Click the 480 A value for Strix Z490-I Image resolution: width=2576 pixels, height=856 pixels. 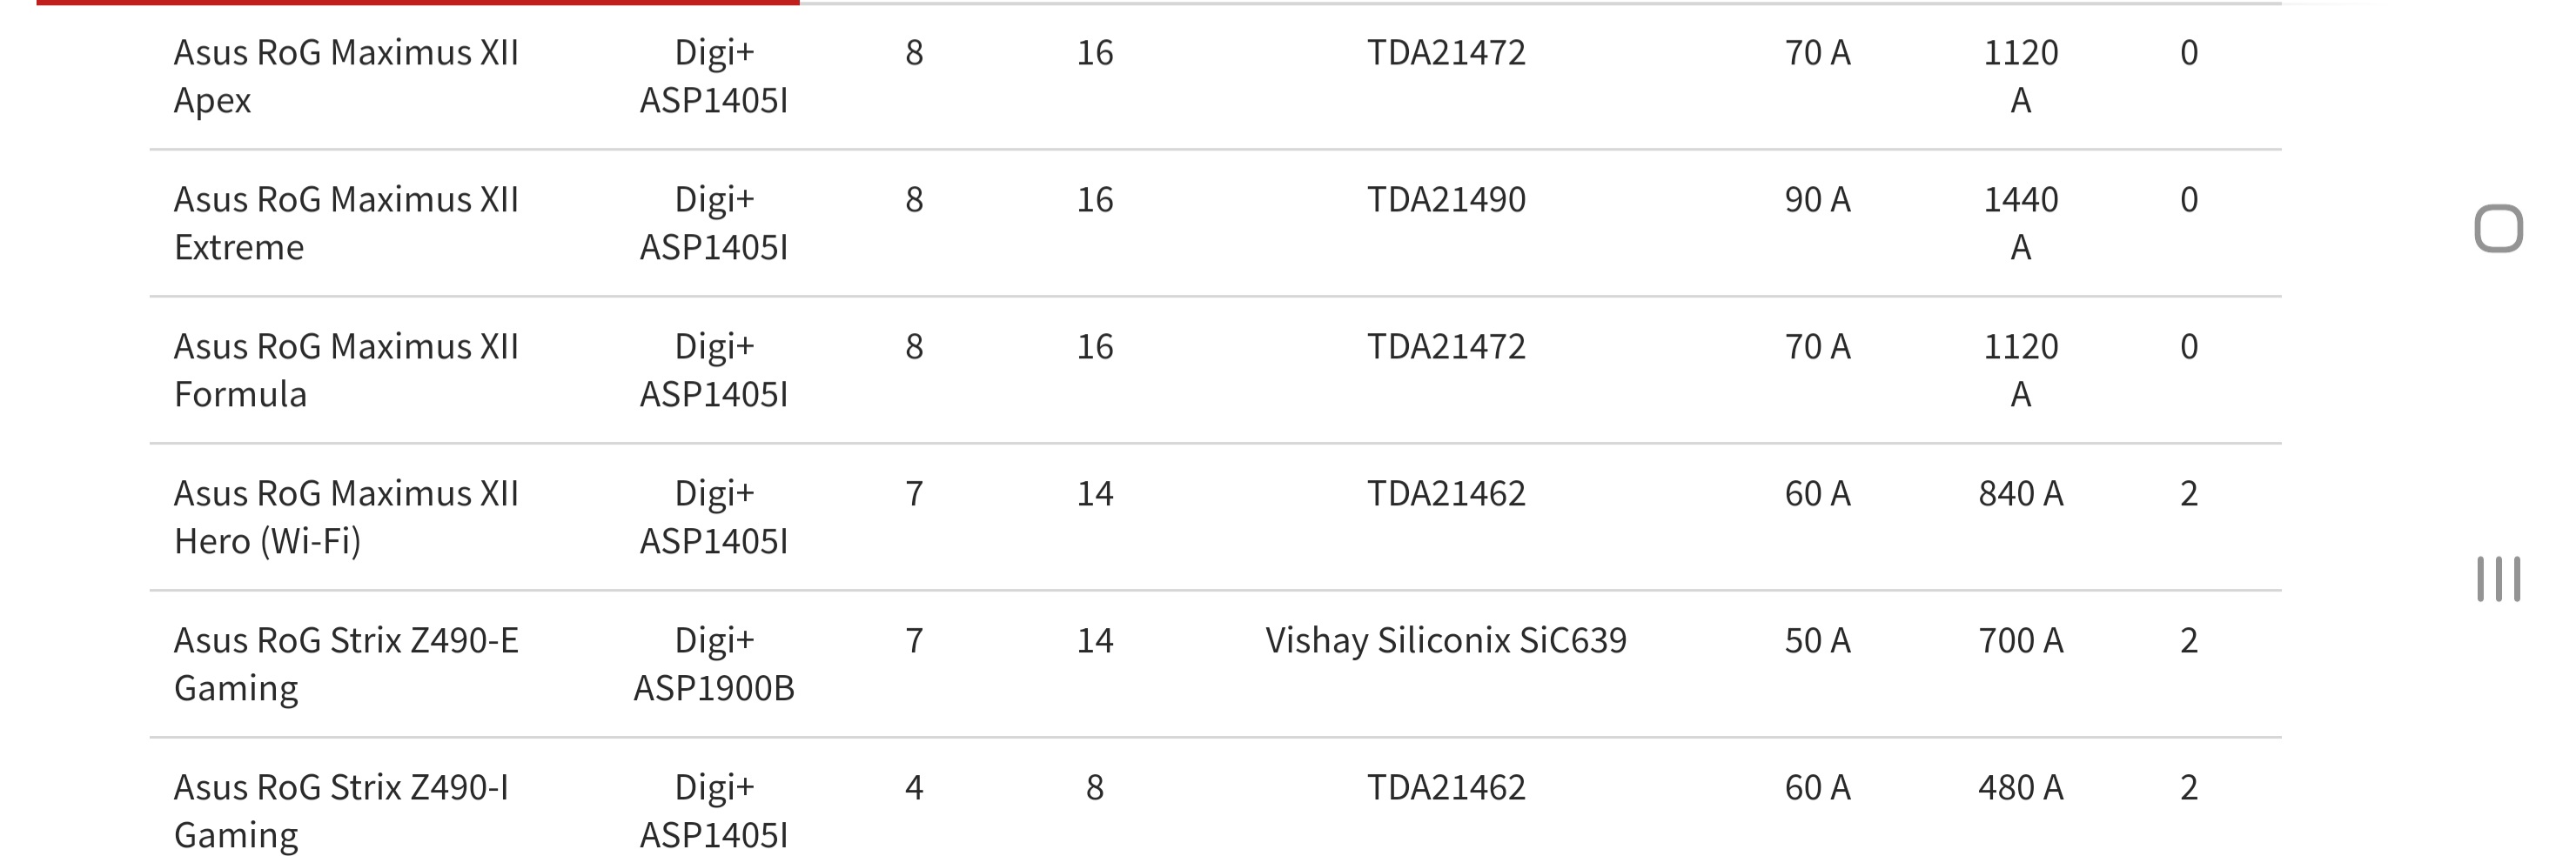[x=2021, y=787]
